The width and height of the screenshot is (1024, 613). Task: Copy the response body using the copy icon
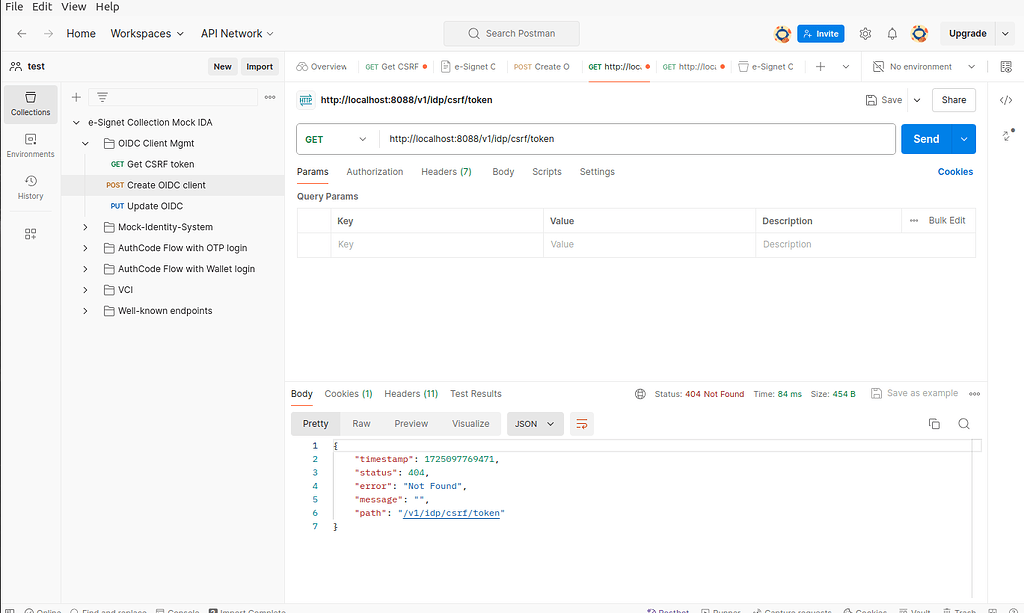tap(934, 424)
